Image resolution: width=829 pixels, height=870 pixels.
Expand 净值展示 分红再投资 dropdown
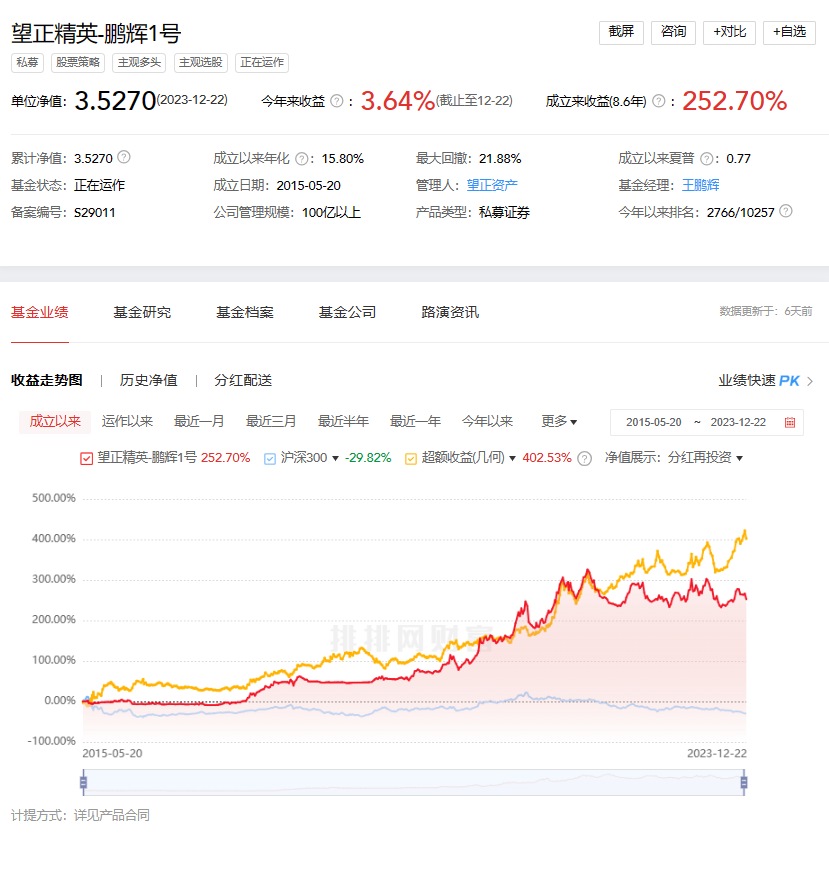[705, 458]
